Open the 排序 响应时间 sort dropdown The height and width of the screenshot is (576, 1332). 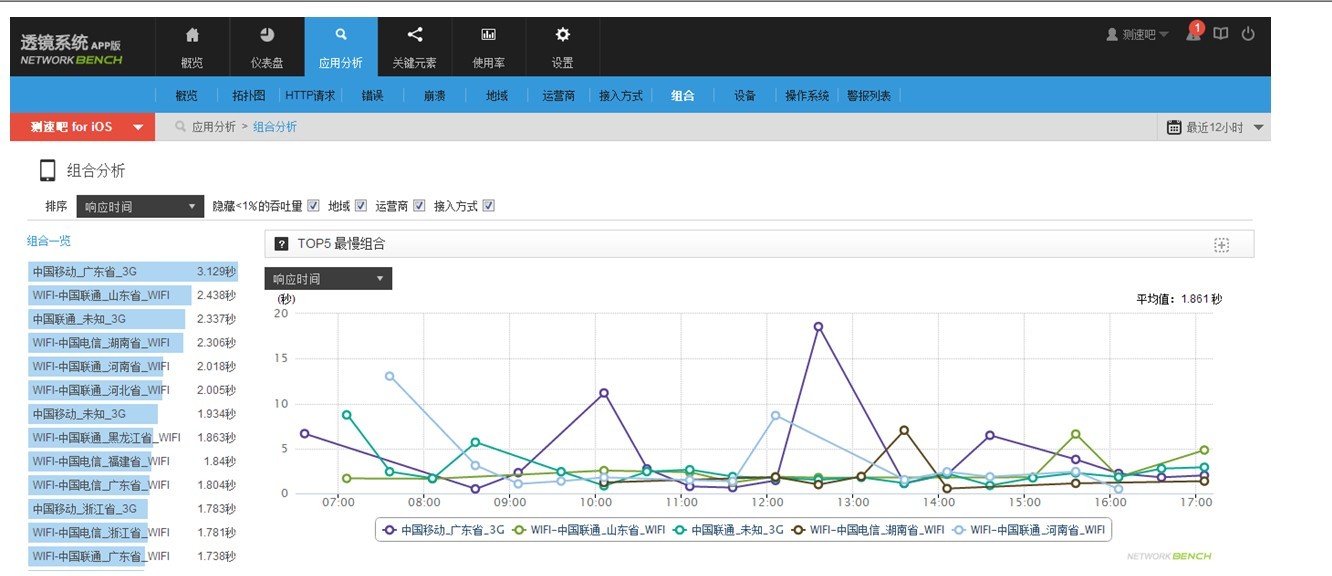[140, 207]
